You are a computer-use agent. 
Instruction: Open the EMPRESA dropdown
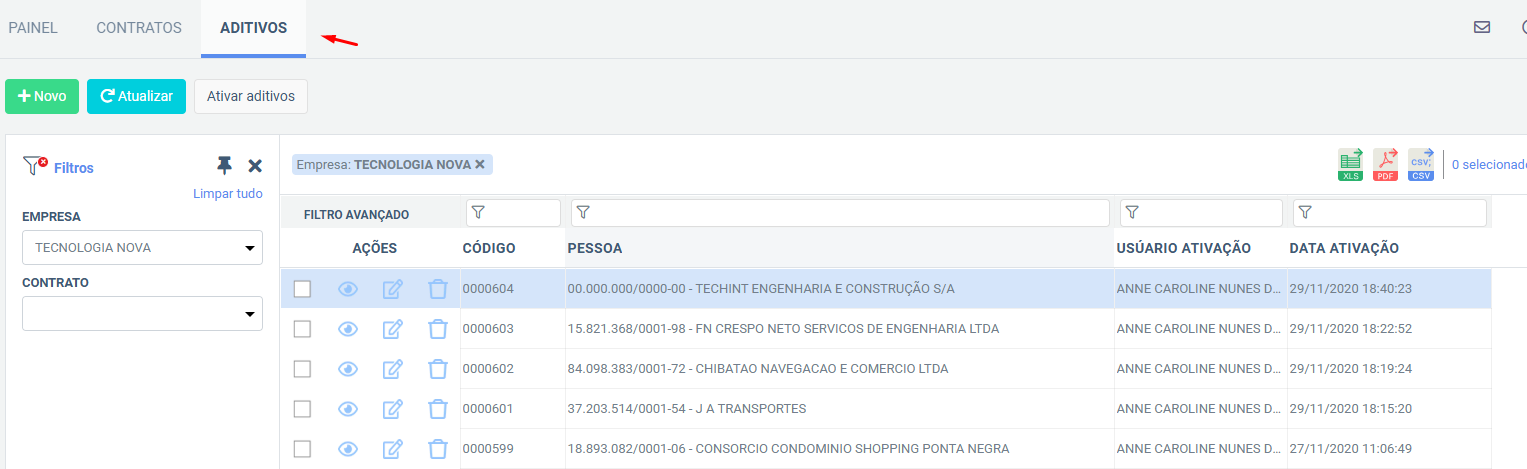142,247
